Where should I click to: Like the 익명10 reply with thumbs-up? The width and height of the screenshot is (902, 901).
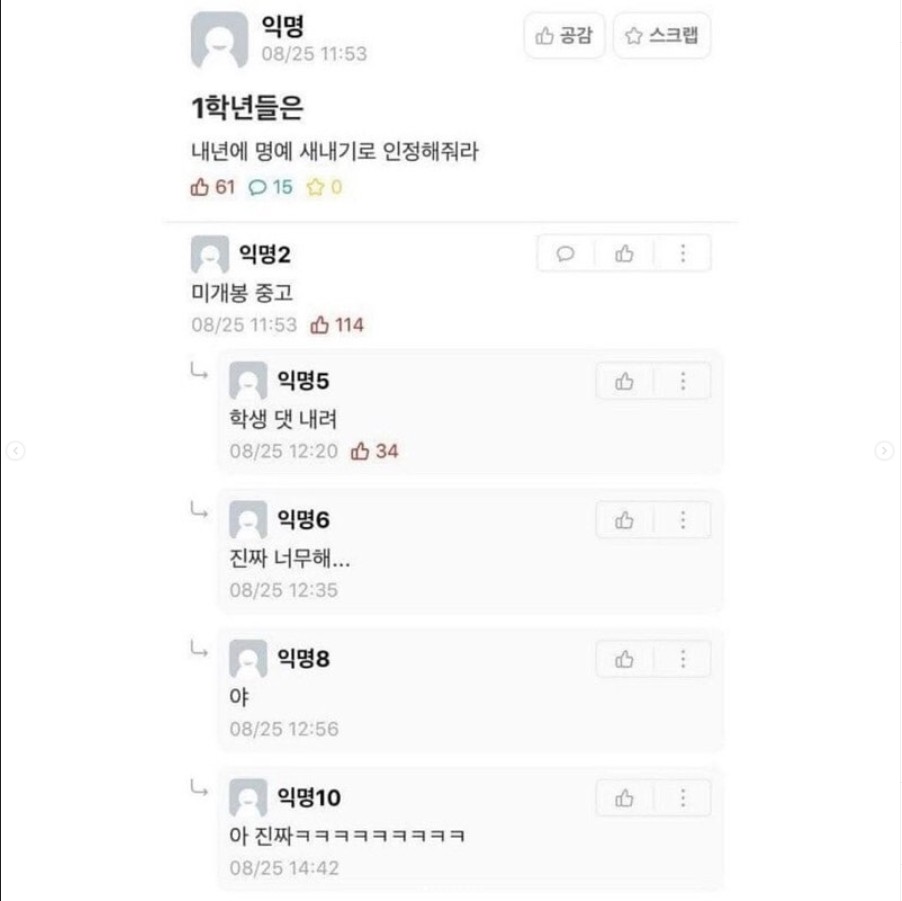pos(624,798)
